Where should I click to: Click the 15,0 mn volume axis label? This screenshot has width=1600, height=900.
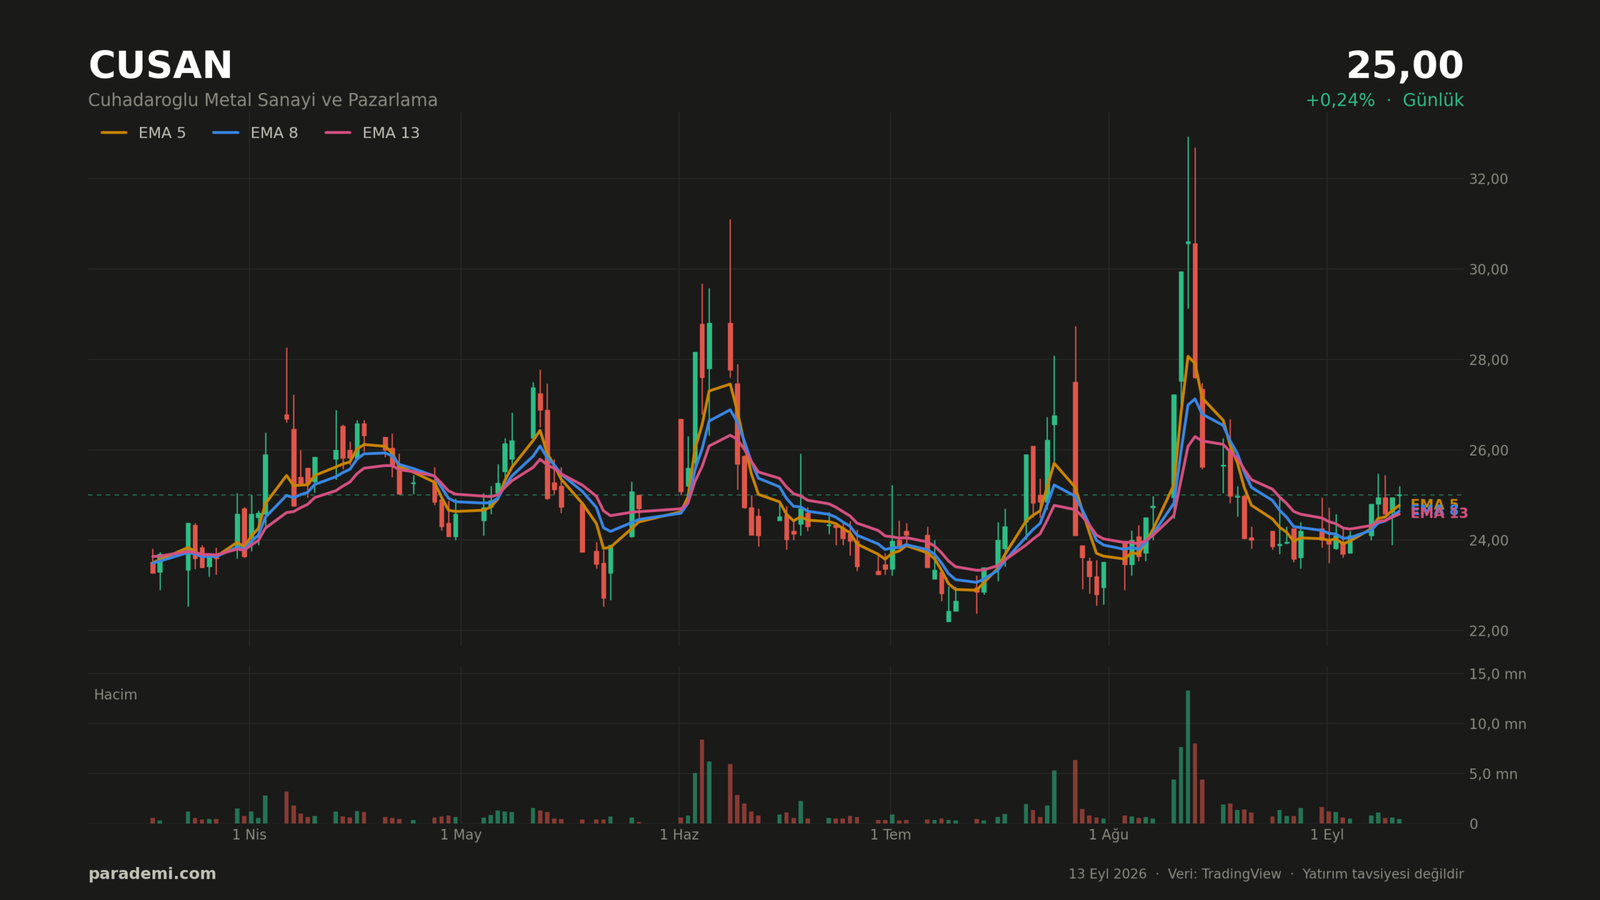point(1497,674)
